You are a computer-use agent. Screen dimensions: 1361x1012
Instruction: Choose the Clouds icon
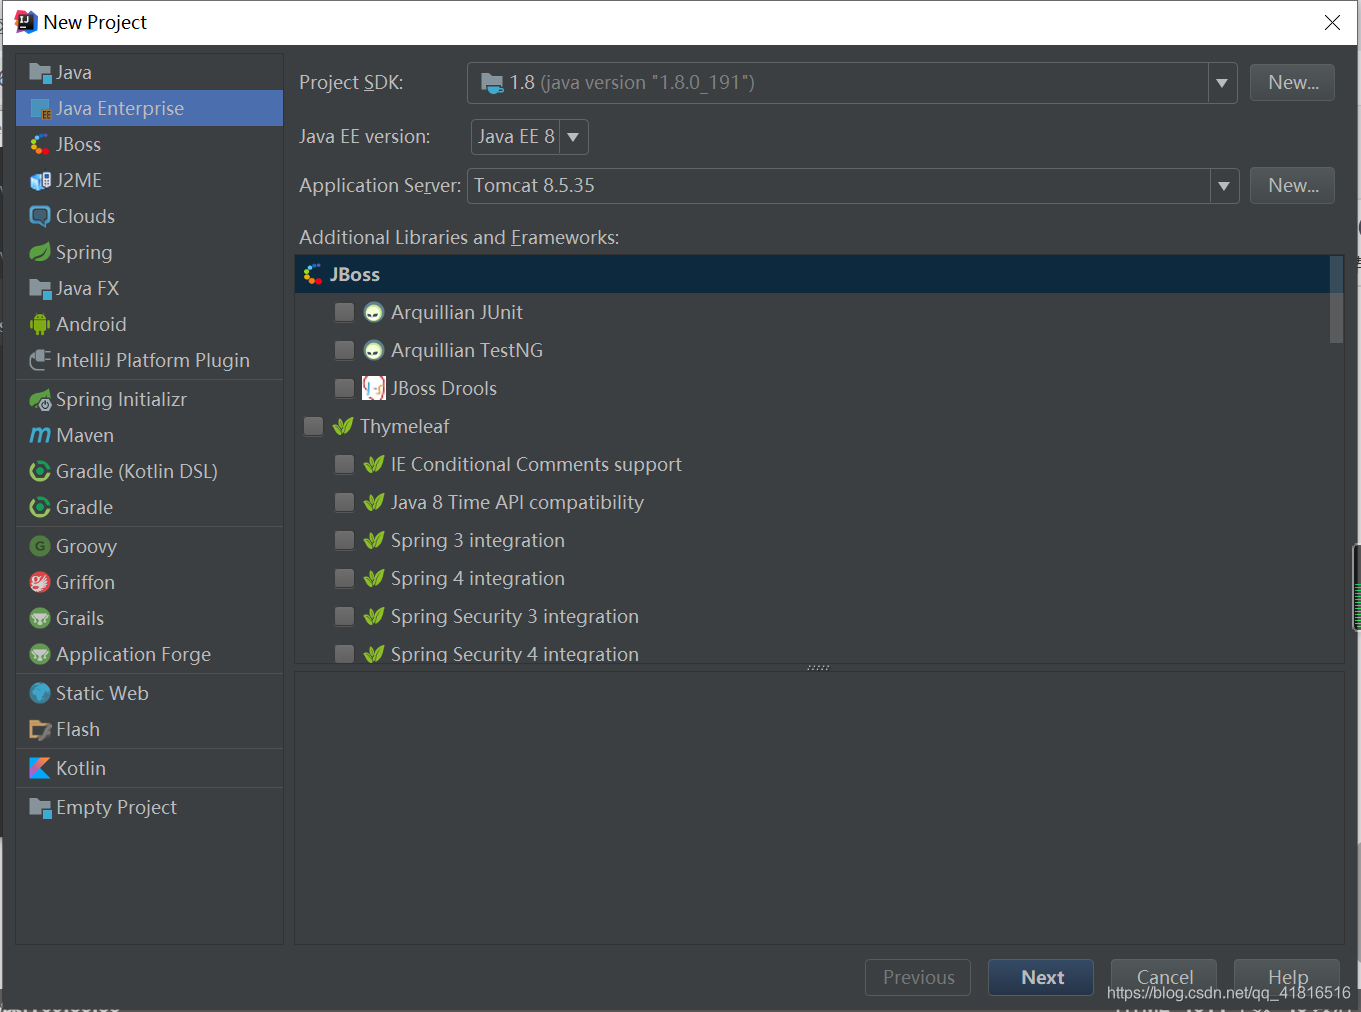tap(40, 216)
